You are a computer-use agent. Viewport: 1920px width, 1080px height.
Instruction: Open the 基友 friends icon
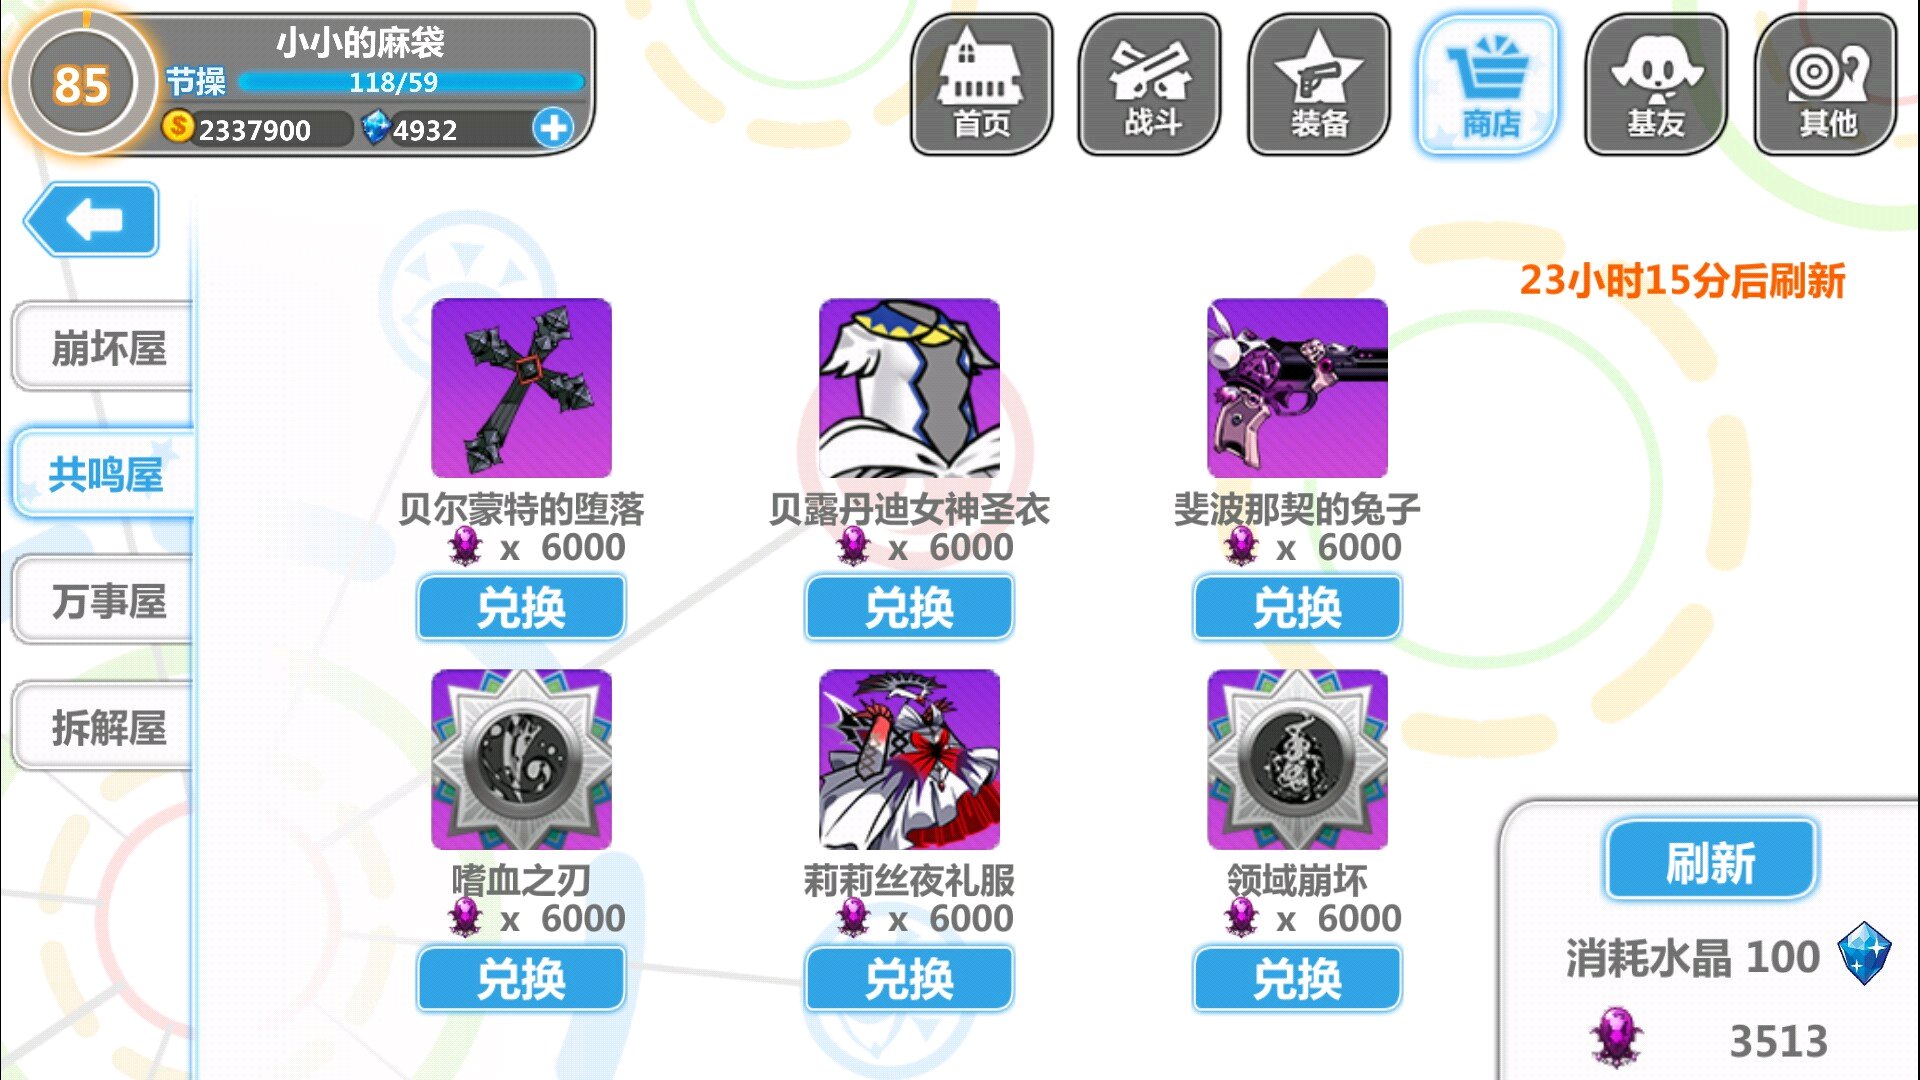(x=1656, y=84)
